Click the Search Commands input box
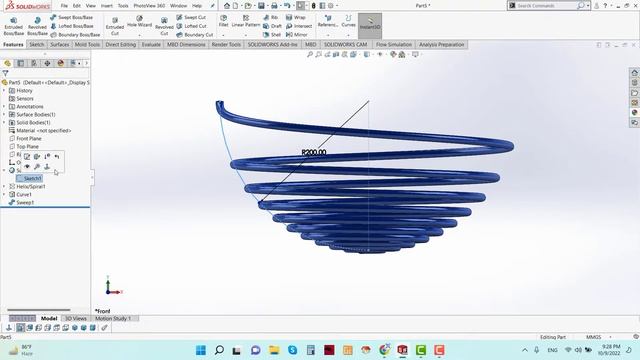The image size is (640, 360). coord(546,6)
